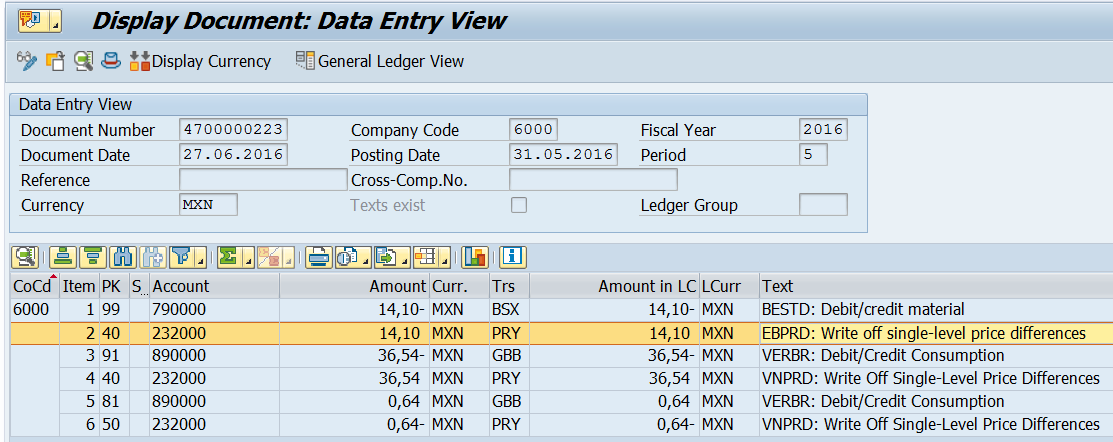This screenshot has height=442, width=1113.
Task: Click the Amount column header
Action: pyautogui.click(x=355, y=286)
